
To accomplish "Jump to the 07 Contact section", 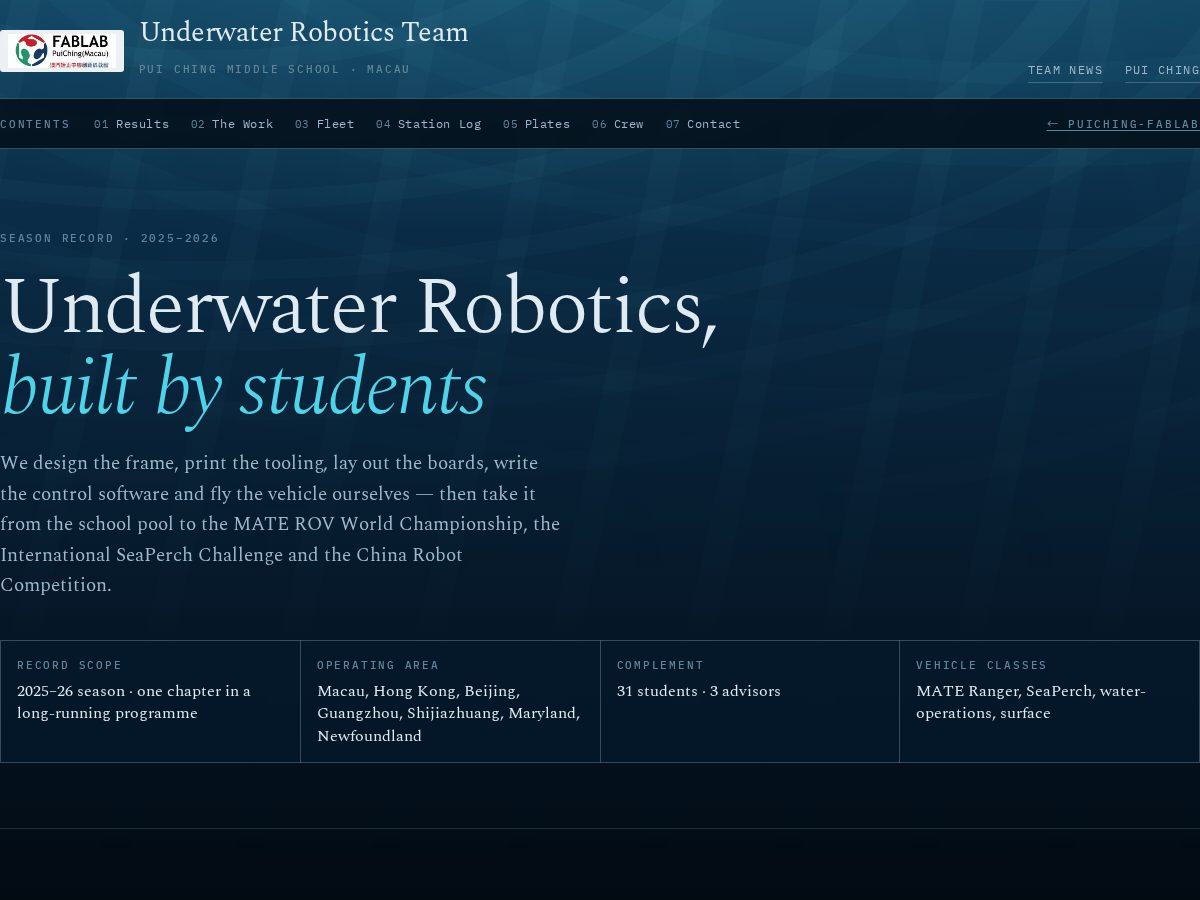I will (x=703, y=124).
